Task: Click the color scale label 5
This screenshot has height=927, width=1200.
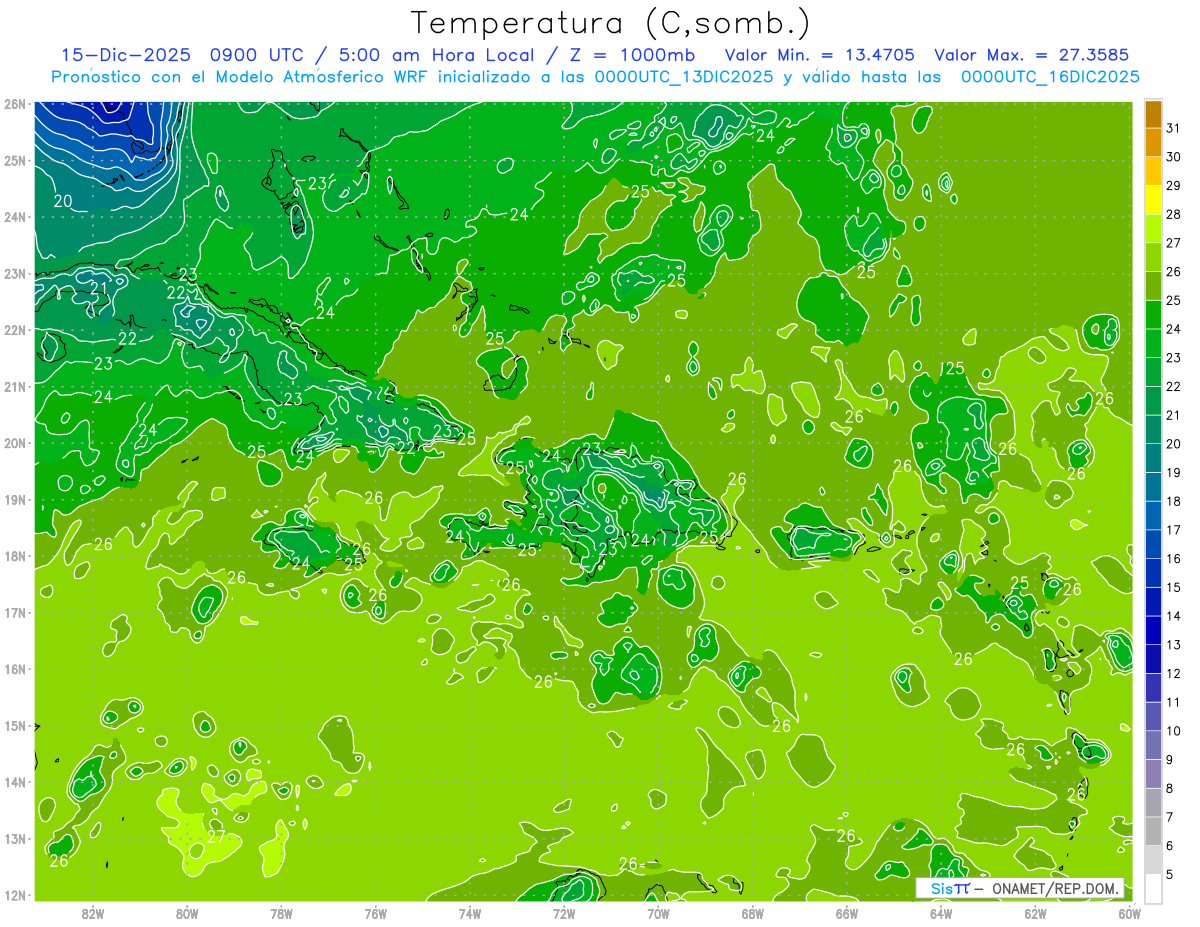Action: click(x=1170, y=875)
